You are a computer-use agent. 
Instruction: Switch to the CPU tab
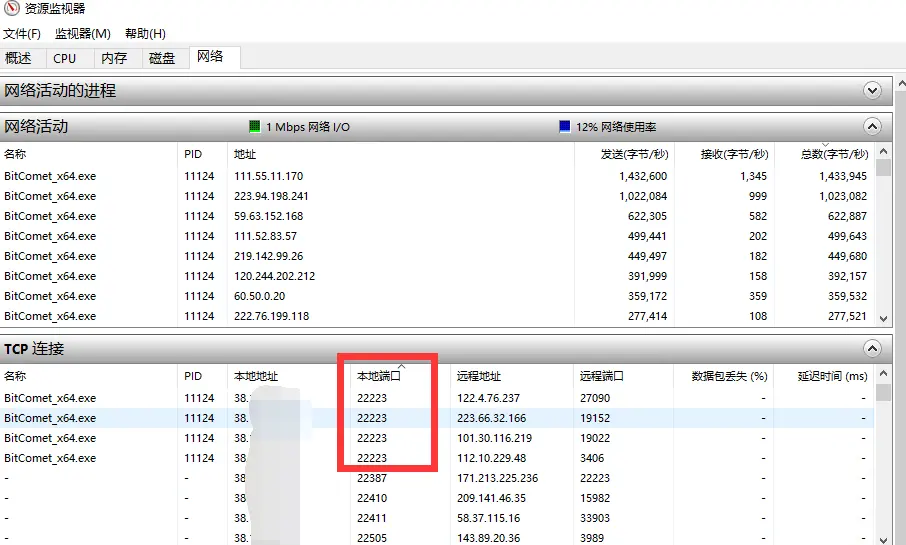65,58
